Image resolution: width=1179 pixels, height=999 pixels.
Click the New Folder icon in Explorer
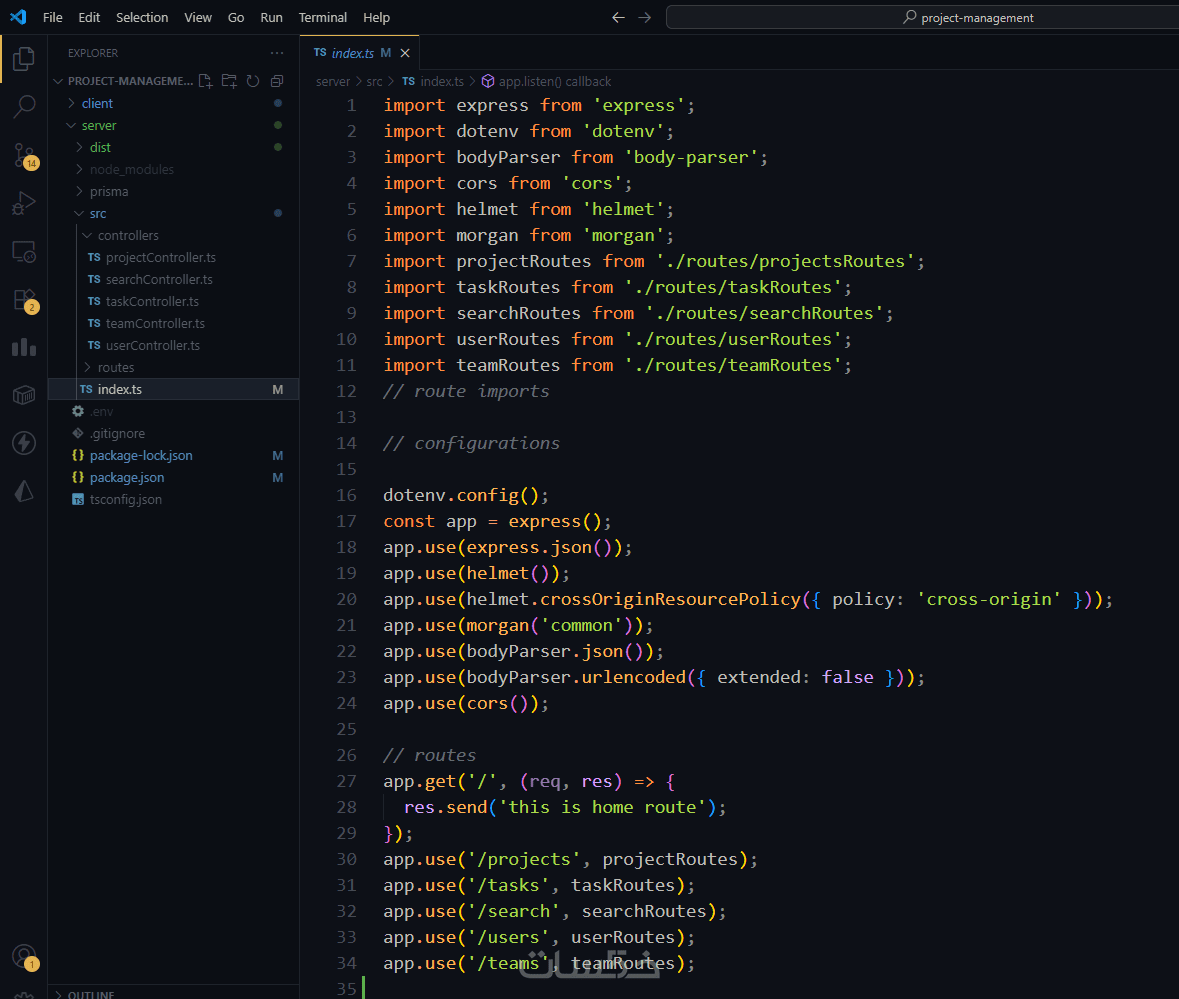point(229,81)
